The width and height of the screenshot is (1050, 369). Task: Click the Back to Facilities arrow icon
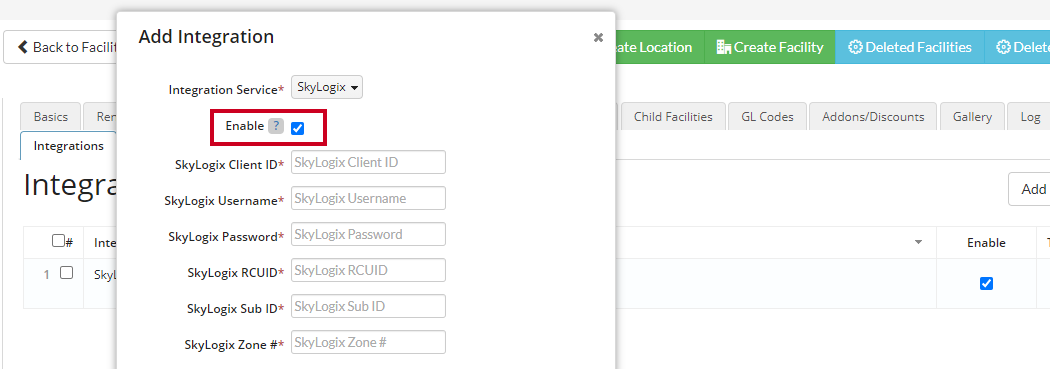point(23,47)
